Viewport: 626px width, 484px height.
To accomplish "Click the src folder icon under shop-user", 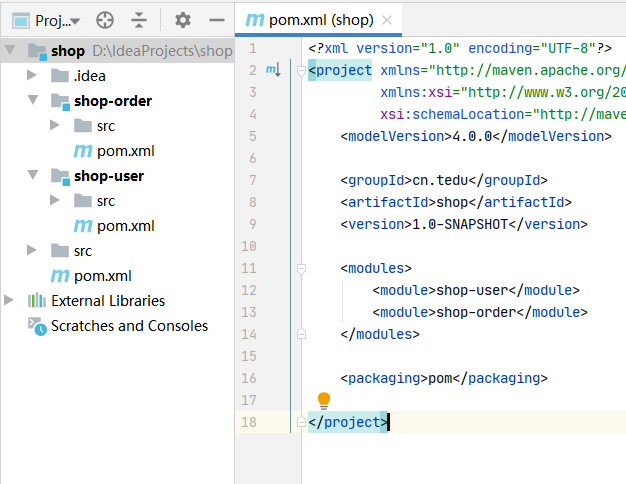I will [83, 200].
